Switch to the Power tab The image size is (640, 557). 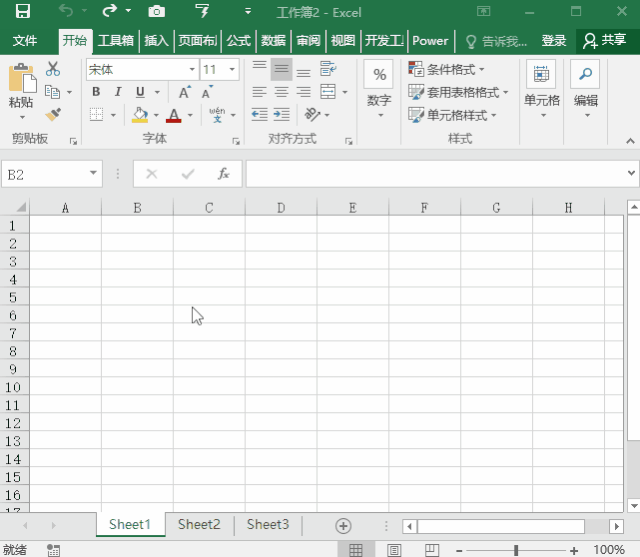(x=430, y=40)
